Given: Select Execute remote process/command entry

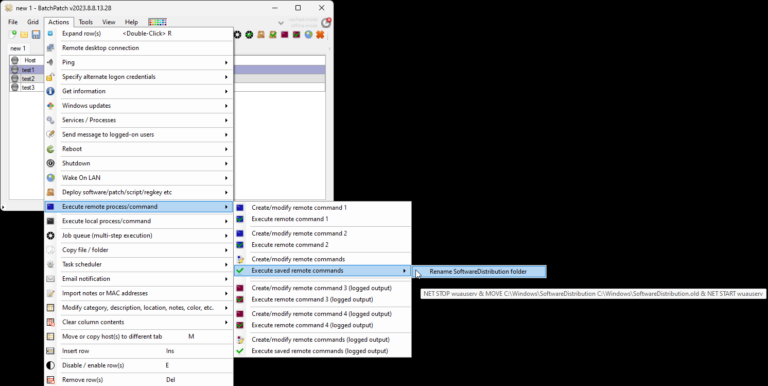Looking at the screenshot, I should [138, 207].
